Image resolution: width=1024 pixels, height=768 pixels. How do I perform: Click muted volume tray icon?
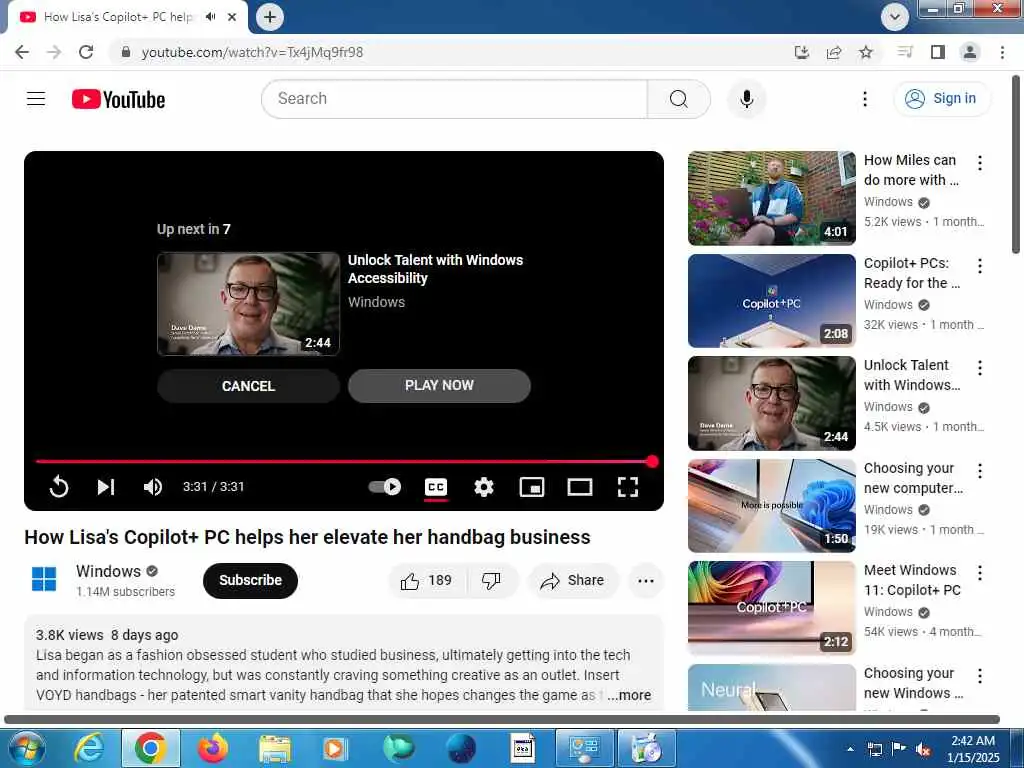click(923, 750)
